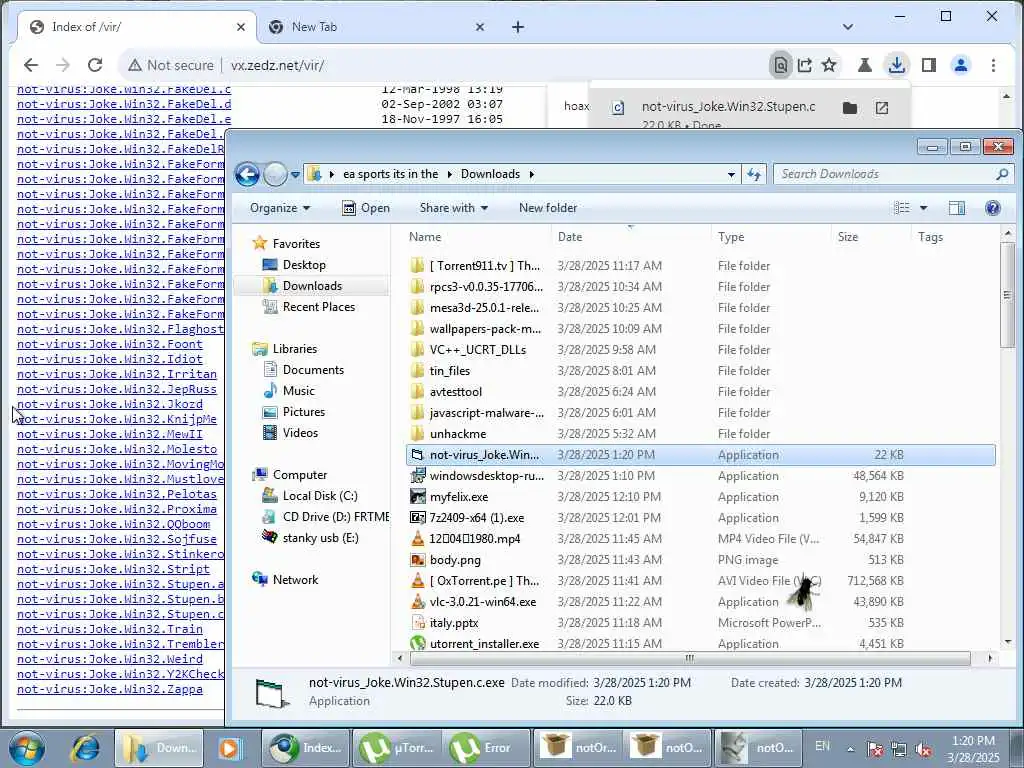
Task: Open downloaded Stupen.c file externally
Action: click(882, 108)
